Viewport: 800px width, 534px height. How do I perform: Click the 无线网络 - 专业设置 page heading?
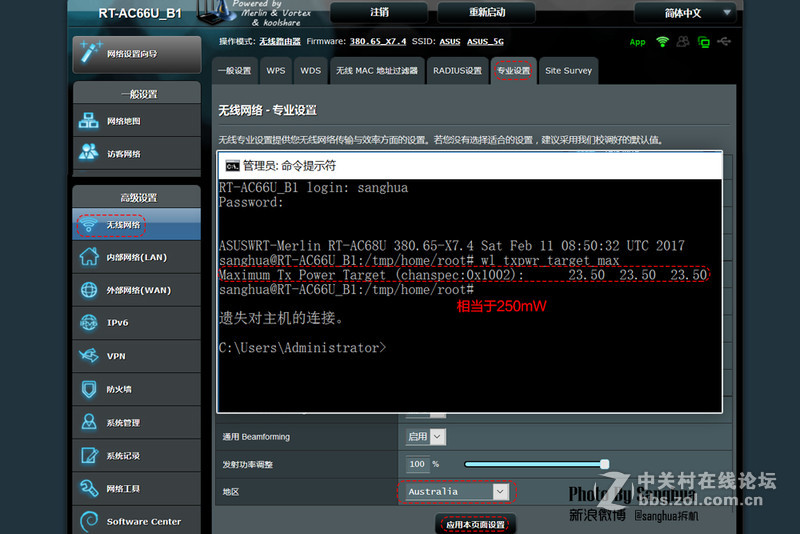point(267,110)
